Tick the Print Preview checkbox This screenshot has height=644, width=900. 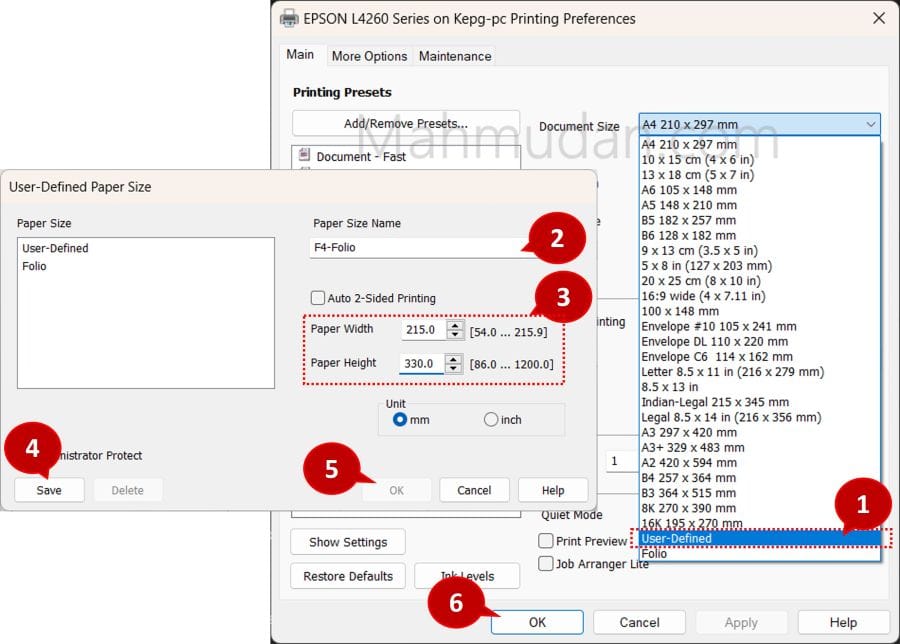click(x=546, y=541)
